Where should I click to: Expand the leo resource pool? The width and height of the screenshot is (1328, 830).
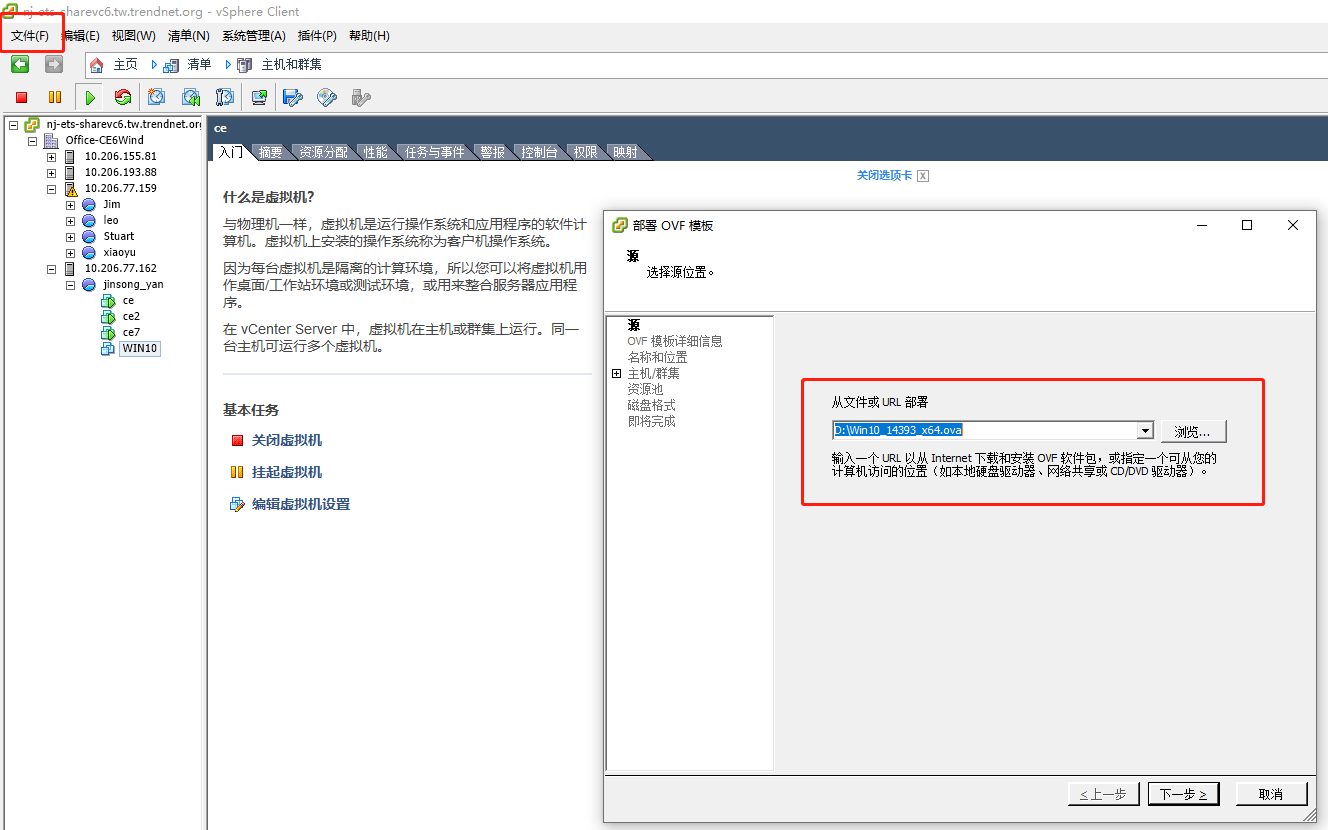(71, 221)
